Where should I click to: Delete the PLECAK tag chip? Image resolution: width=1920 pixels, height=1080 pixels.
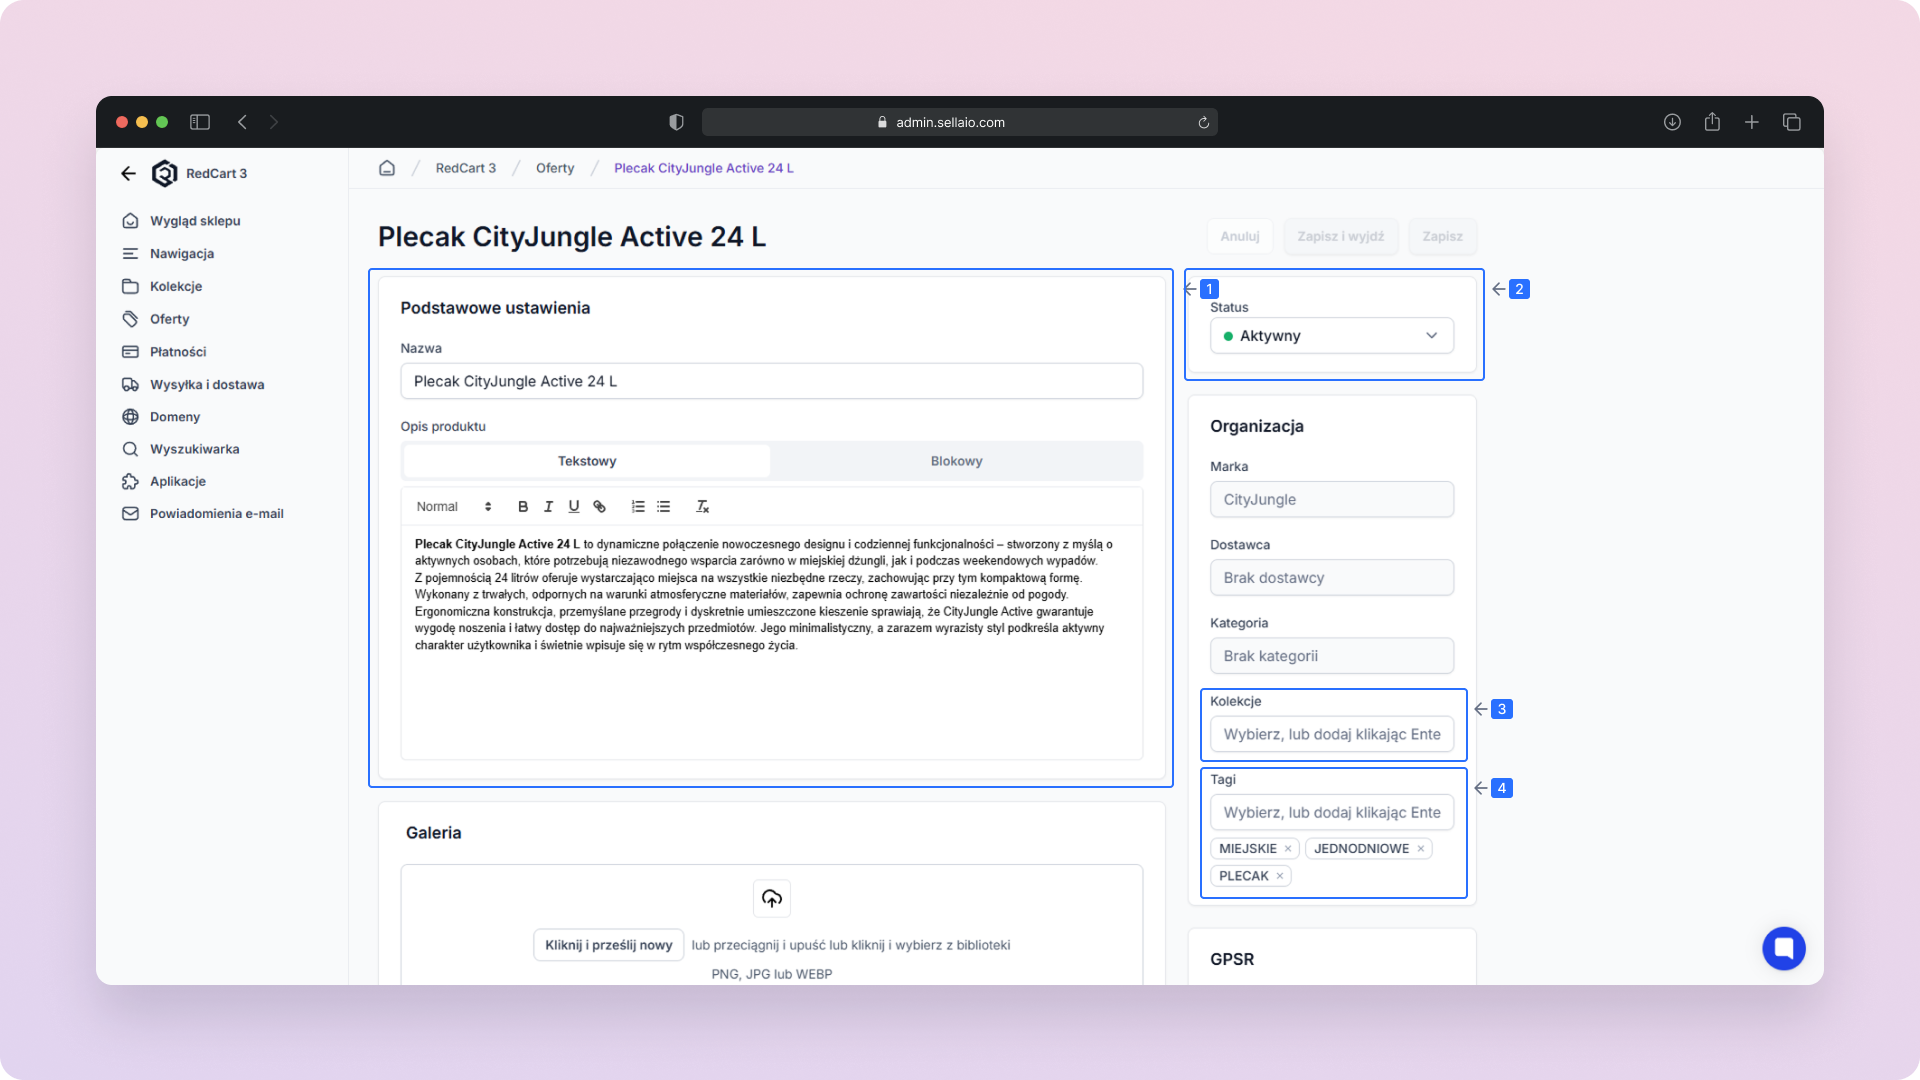(1279, 876)
